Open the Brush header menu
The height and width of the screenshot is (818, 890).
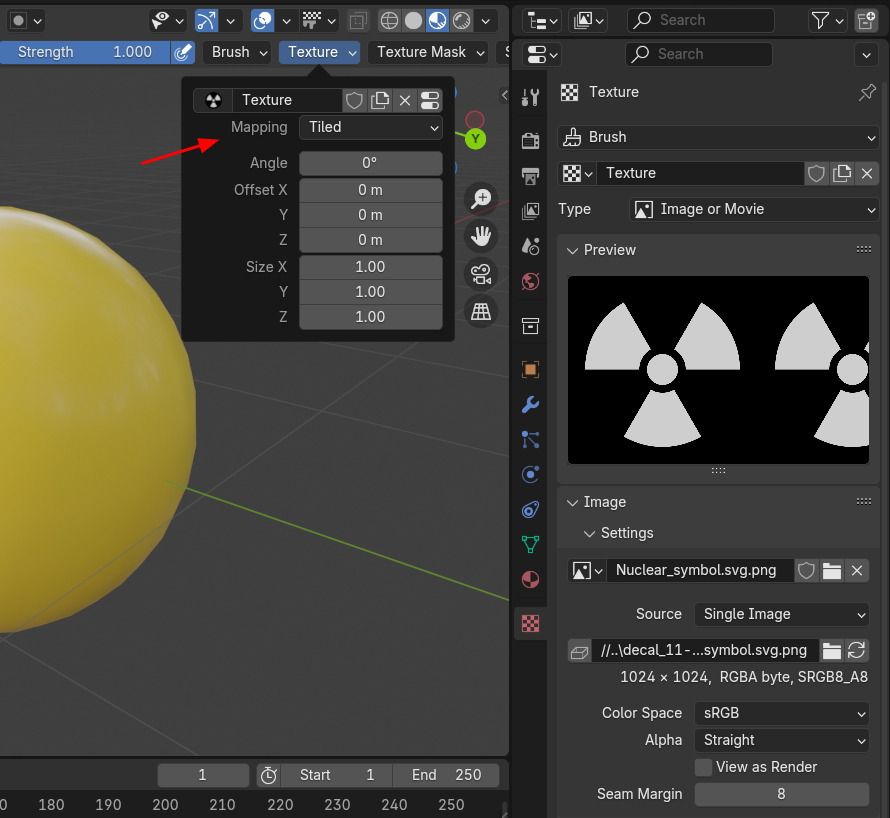[x=238, y=52]
